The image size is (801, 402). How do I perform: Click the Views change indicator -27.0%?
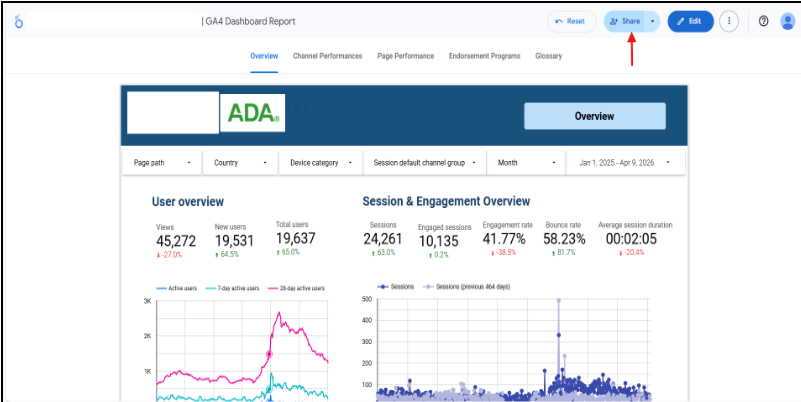(170, 255)
